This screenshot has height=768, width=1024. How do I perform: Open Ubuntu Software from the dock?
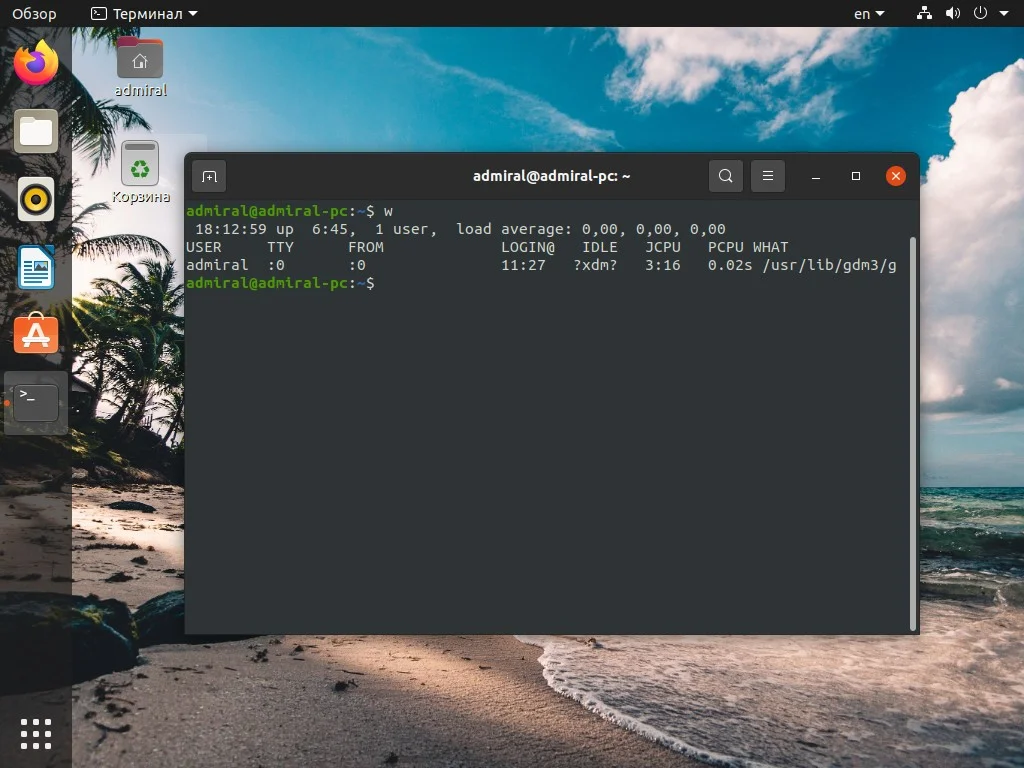pos(35,334)
